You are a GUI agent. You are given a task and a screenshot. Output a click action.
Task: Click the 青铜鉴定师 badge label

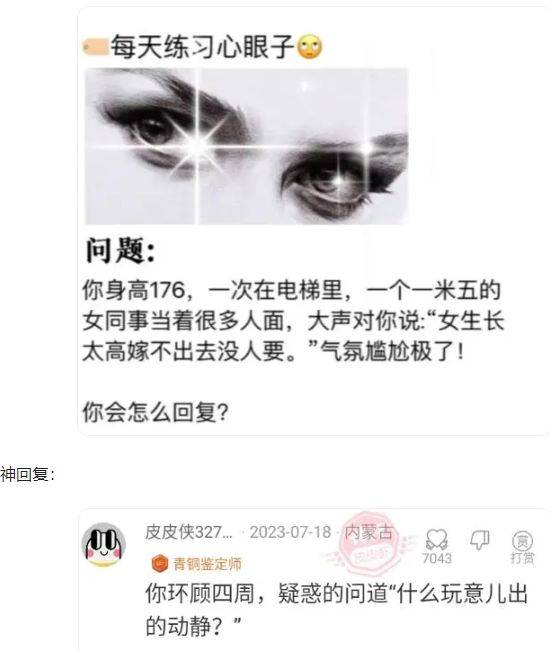coord(207,564)
